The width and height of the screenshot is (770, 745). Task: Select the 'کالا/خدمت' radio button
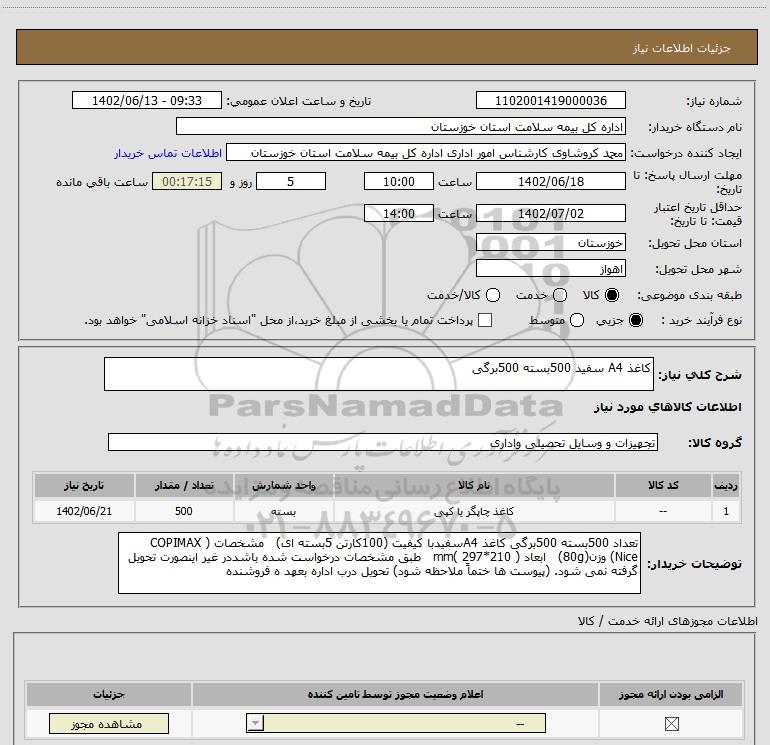[x=493, y=295]
